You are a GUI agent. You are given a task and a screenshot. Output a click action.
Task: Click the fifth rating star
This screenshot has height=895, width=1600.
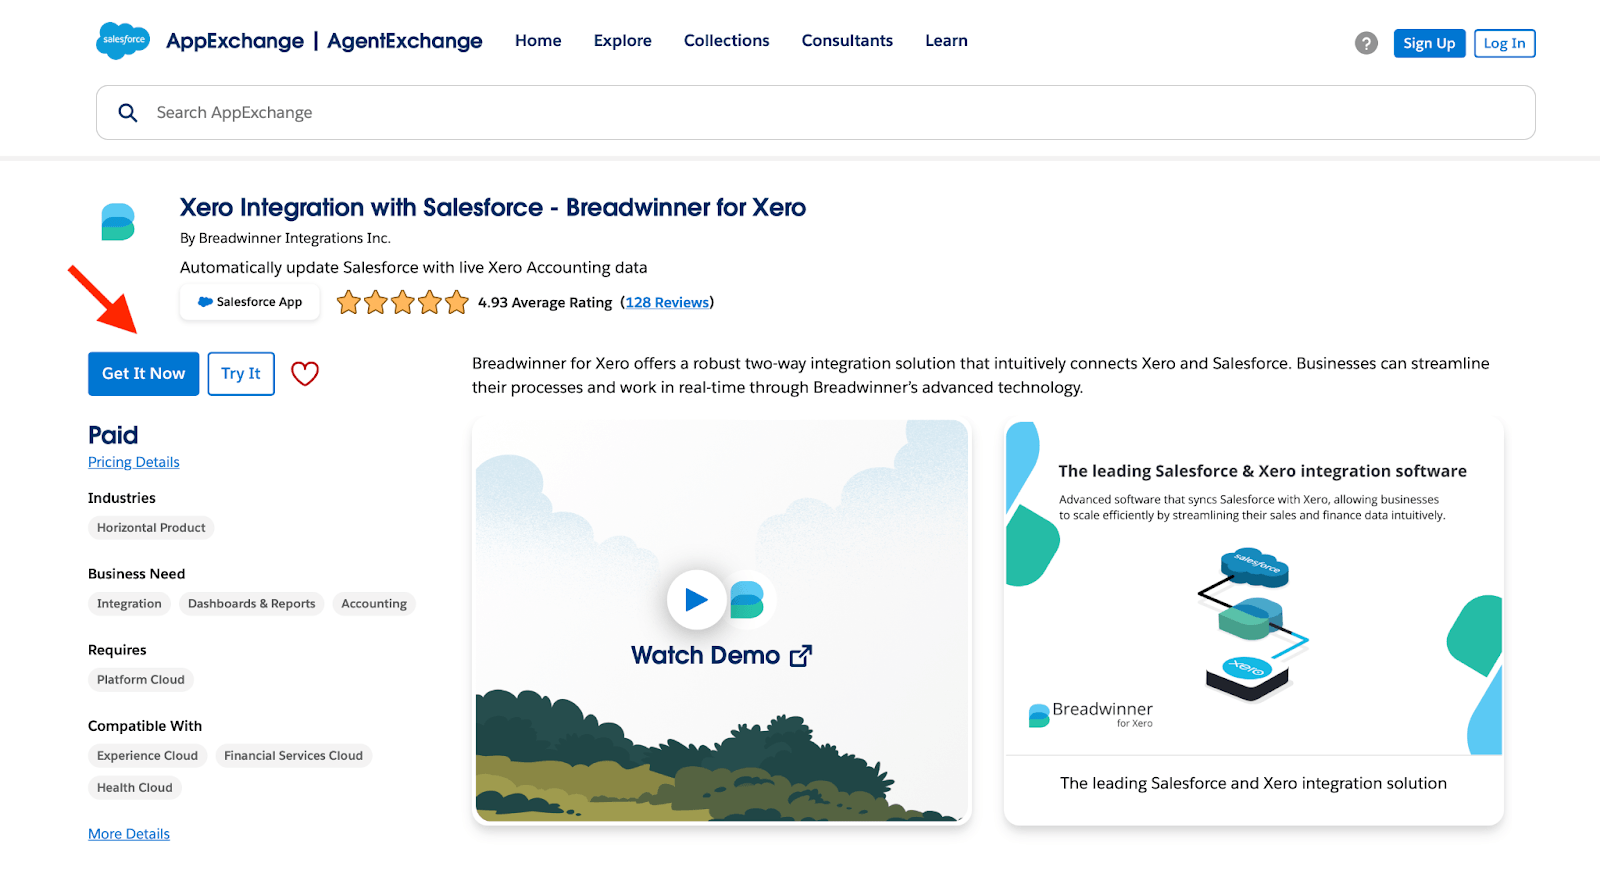tap(456, 301)
